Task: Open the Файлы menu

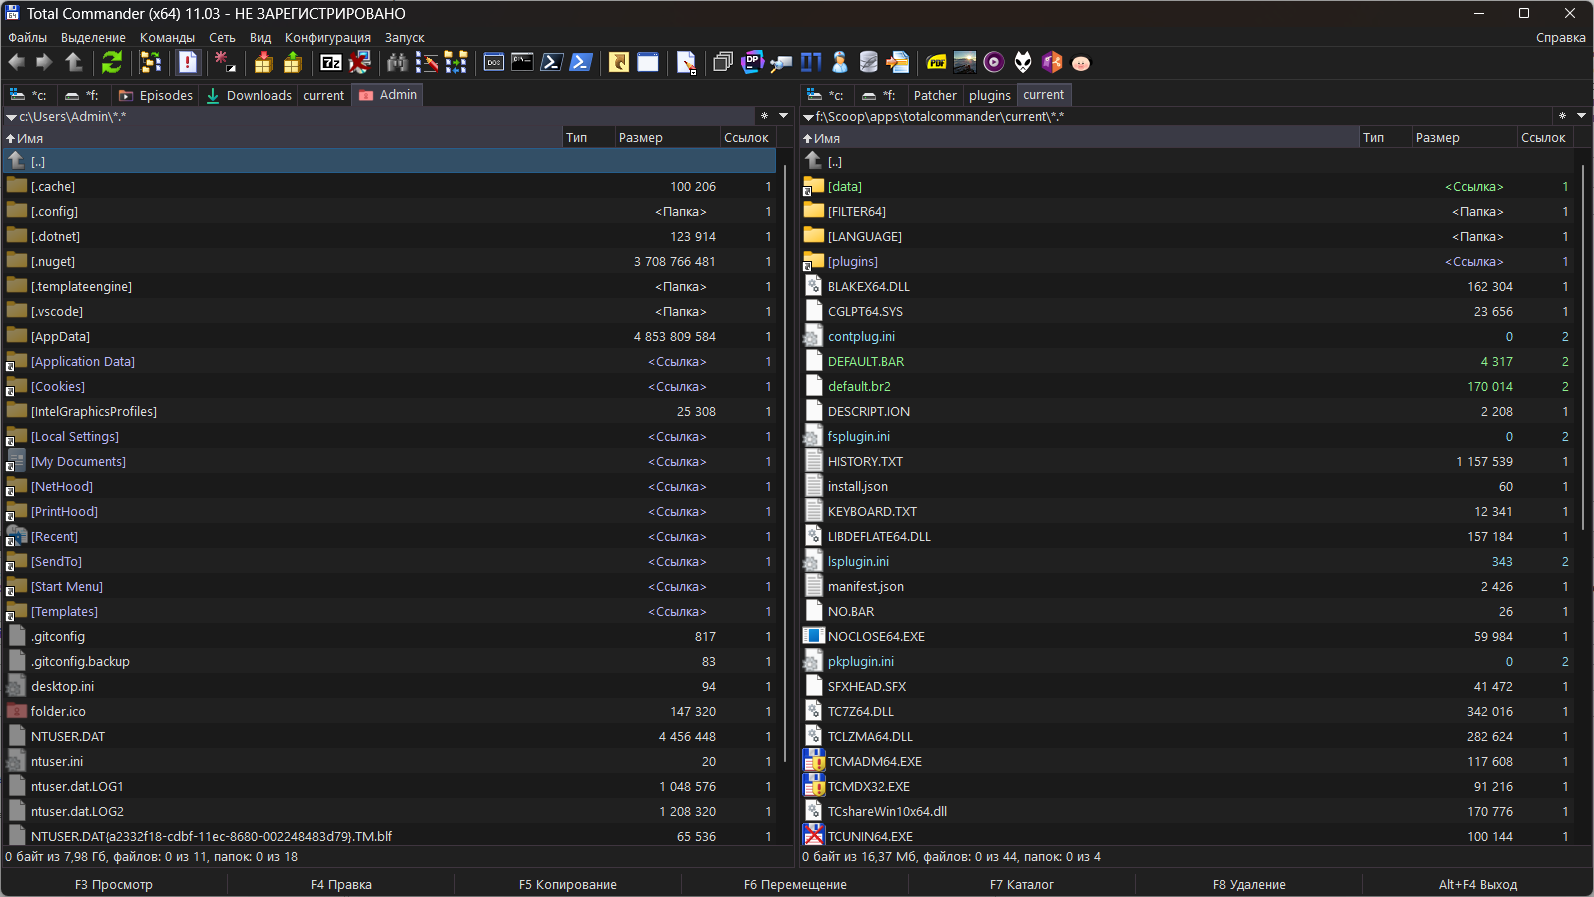Action: coord(28,37)
